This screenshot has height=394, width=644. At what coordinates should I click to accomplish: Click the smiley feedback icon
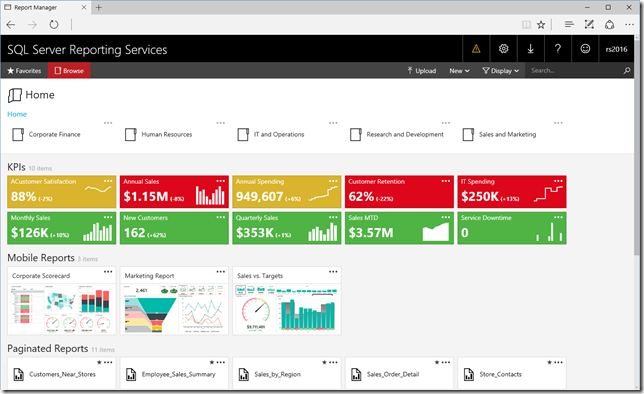[x=585, y=49]
